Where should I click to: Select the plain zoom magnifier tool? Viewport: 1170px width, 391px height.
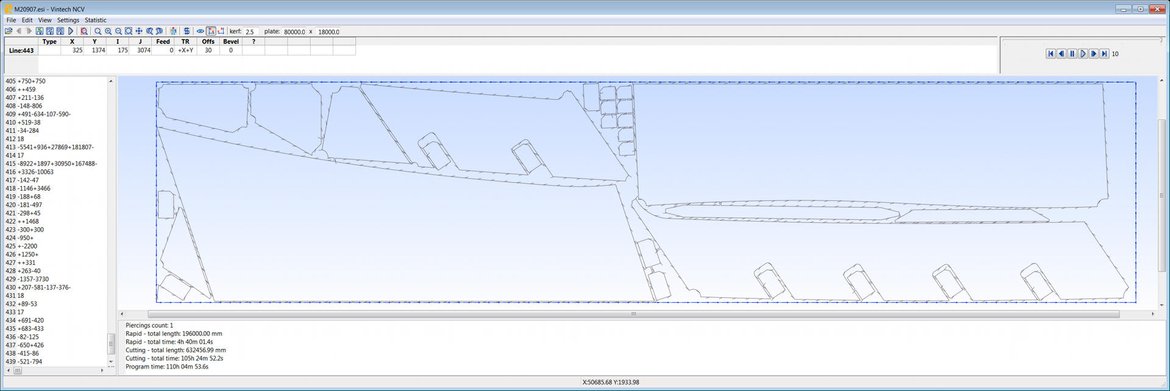98,31
